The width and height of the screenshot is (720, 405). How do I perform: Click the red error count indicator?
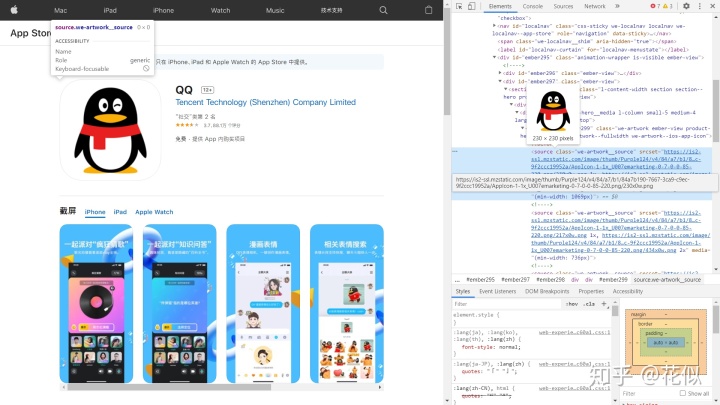[x=655, y=6]
